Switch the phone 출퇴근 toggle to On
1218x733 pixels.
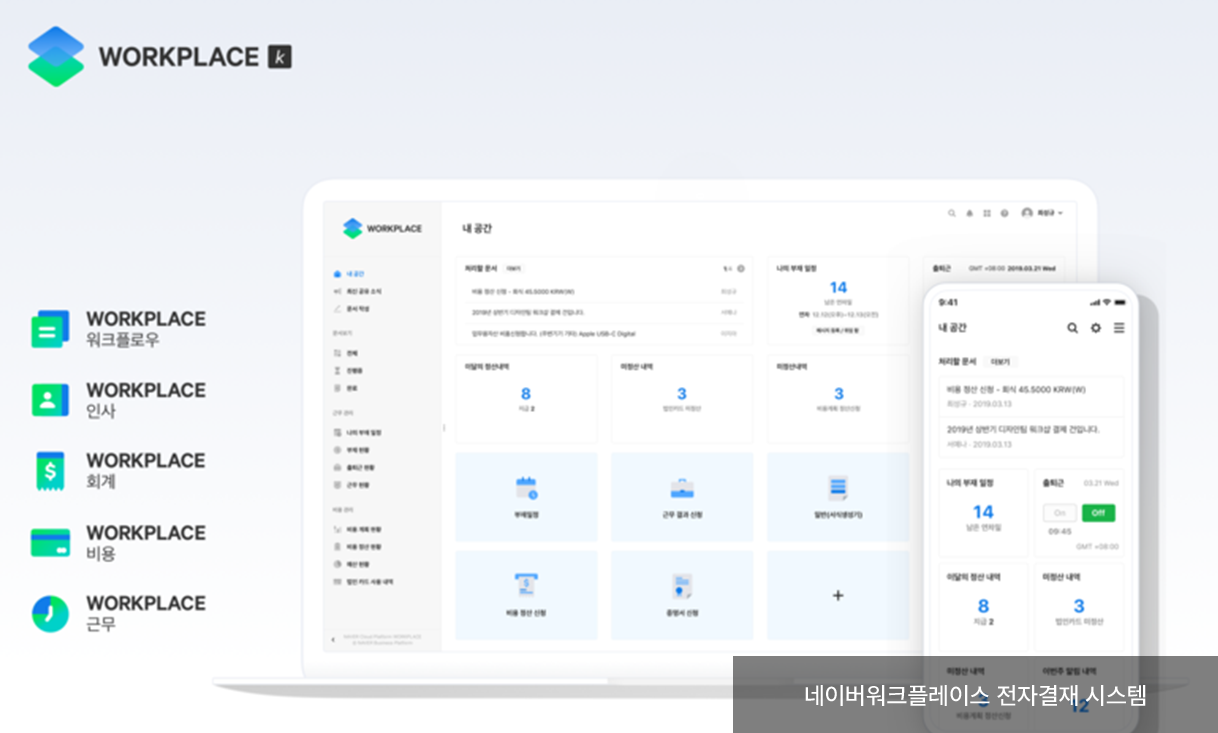(1060, 512)
